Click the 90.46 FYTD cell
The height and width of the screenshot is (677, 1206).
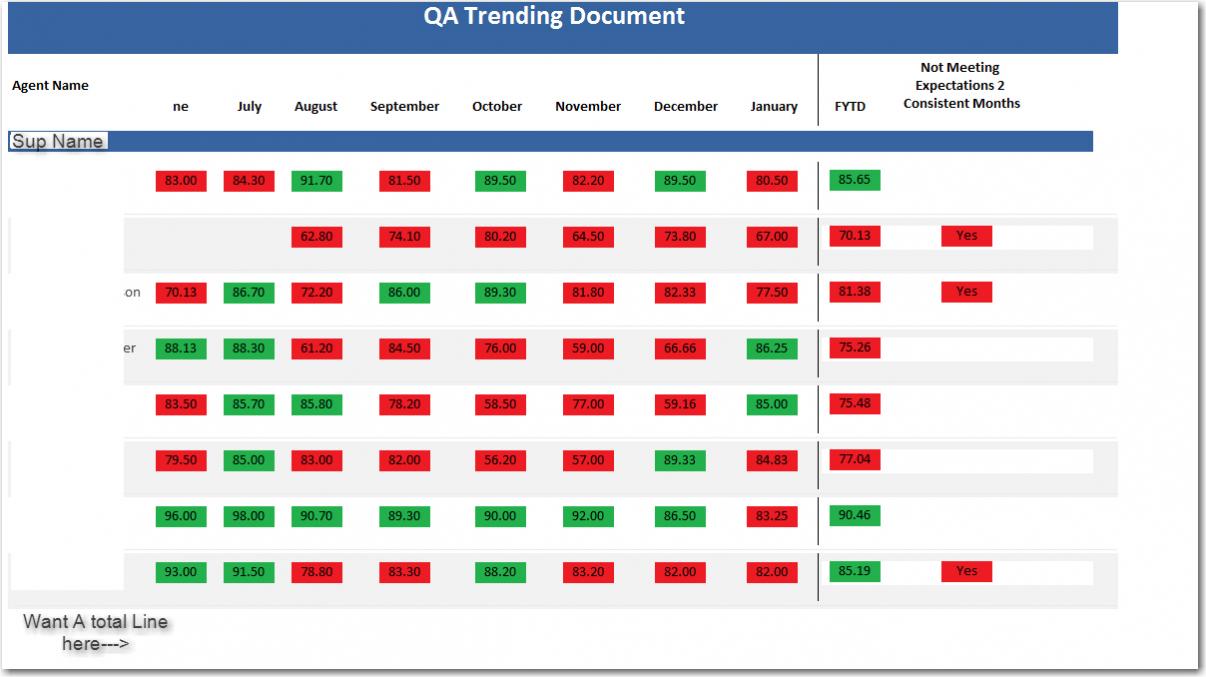click(x=855, y=516)
